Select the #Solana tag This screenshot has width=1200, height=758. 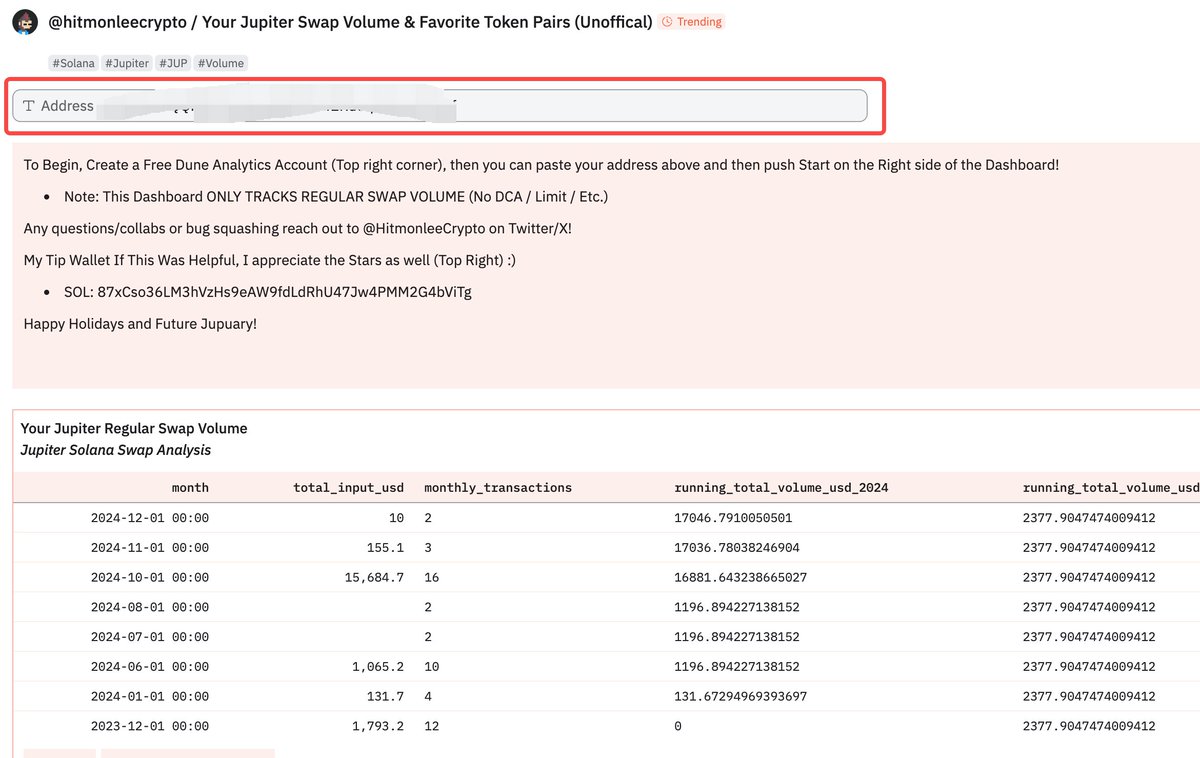[x=74, y=63]
